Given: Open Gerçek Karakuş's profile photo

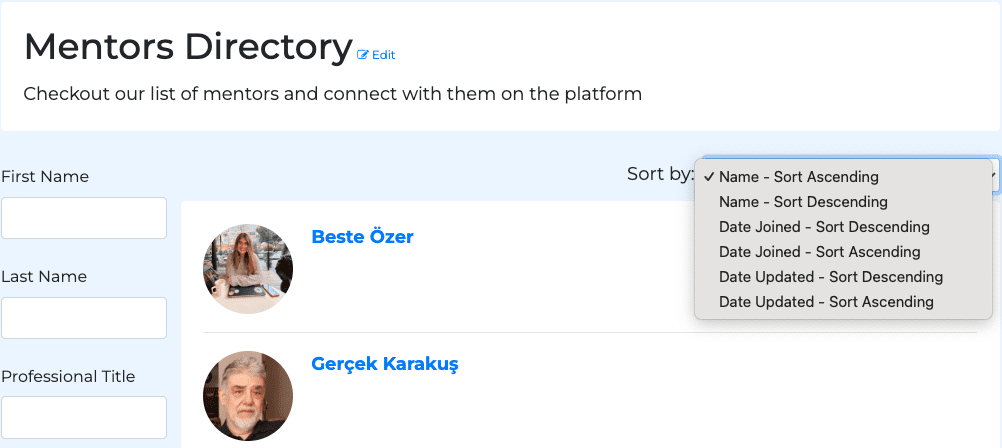Looking at the screenshot, I should 248,396.
